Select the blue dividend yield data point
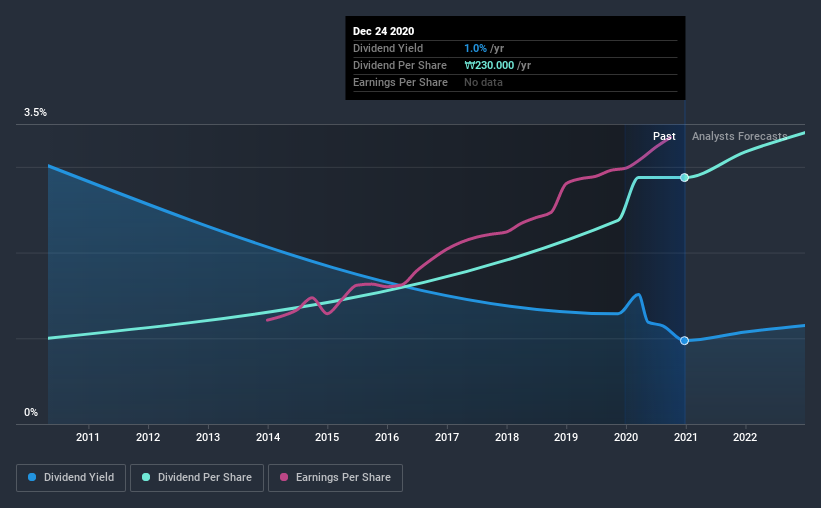Image resolution: width=821 pixels, height=508 pixels. (x=684, y=340)
